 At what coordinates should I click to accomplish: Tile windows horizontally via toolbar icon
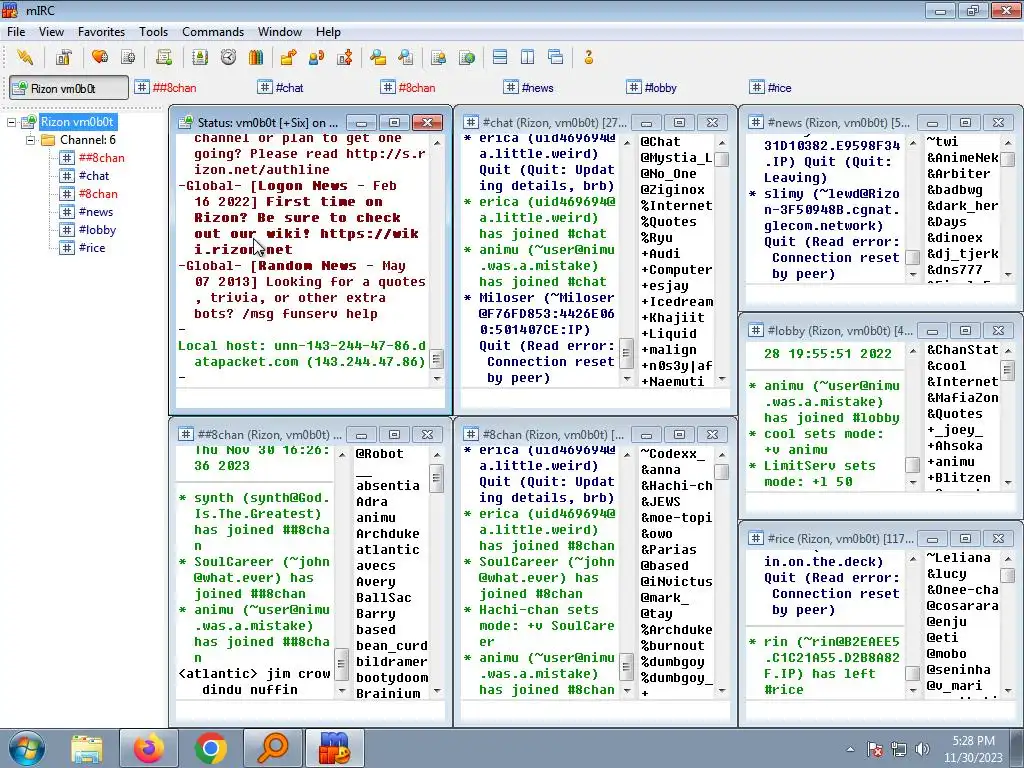500,57
